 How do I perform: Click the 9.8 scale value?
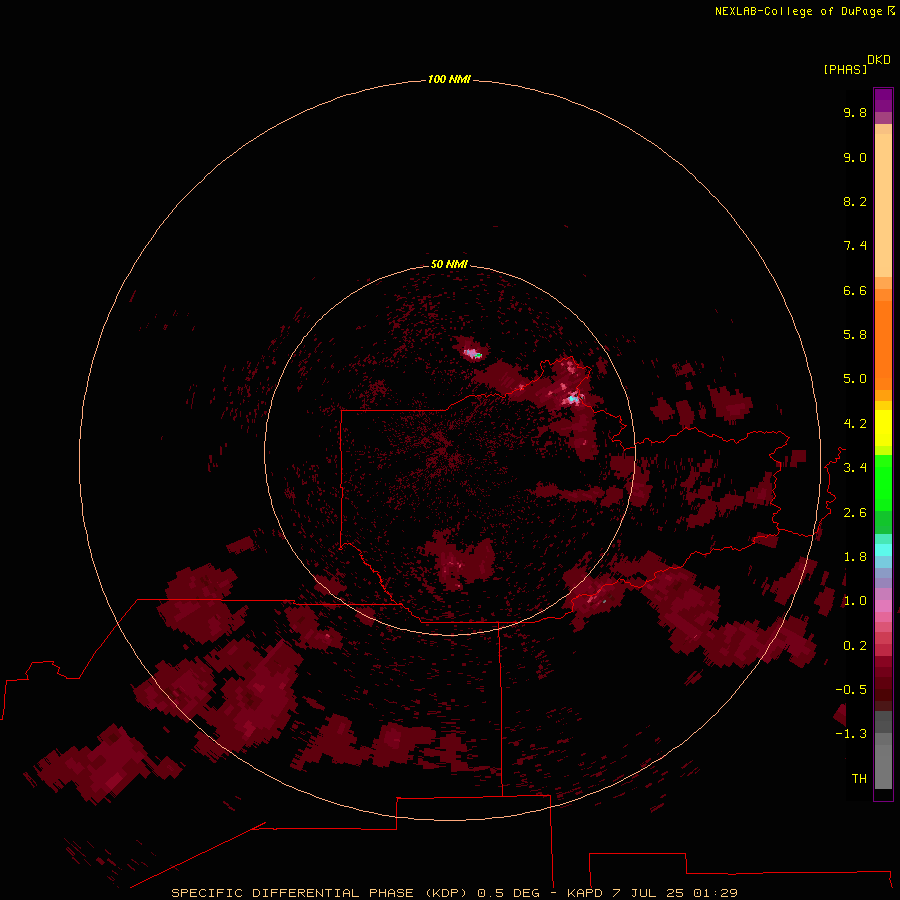(x=855, y=112)
